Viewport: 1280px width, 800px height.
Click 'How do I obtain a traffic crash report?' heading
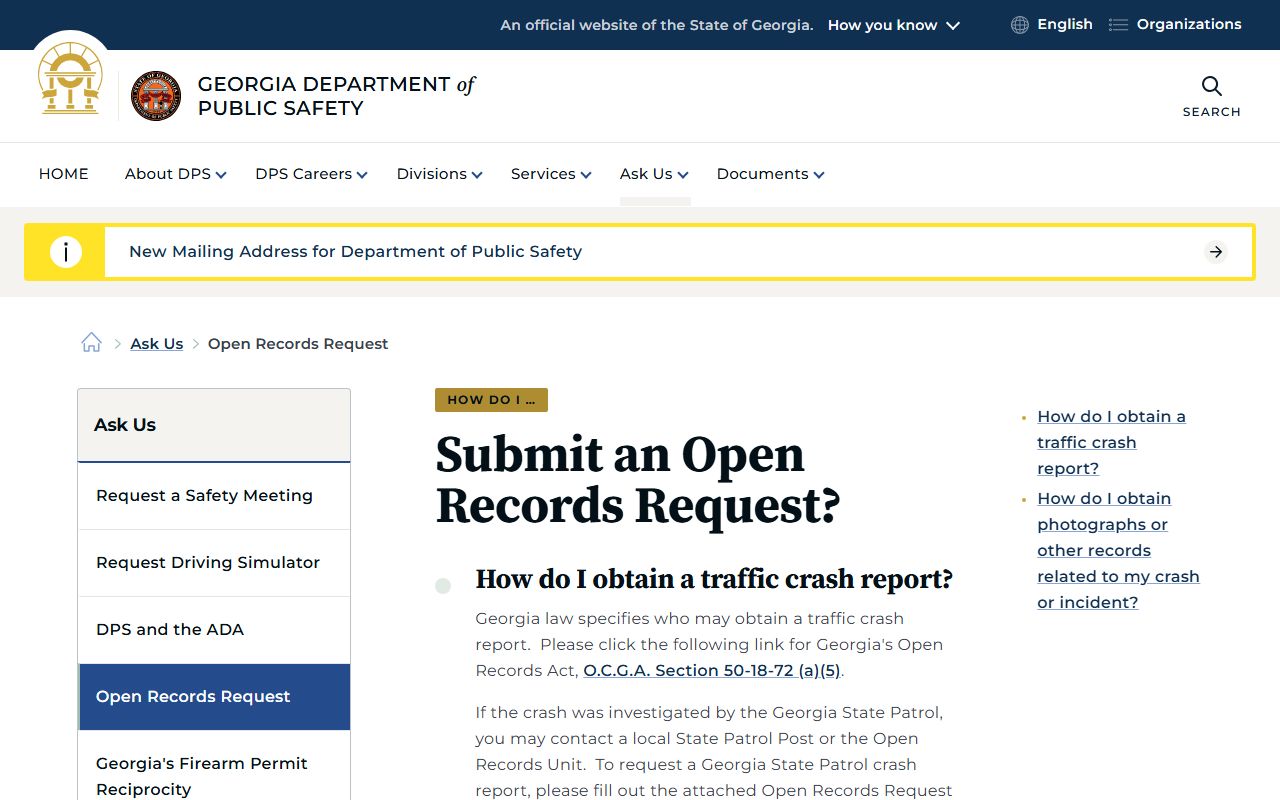tap(714, 579)
